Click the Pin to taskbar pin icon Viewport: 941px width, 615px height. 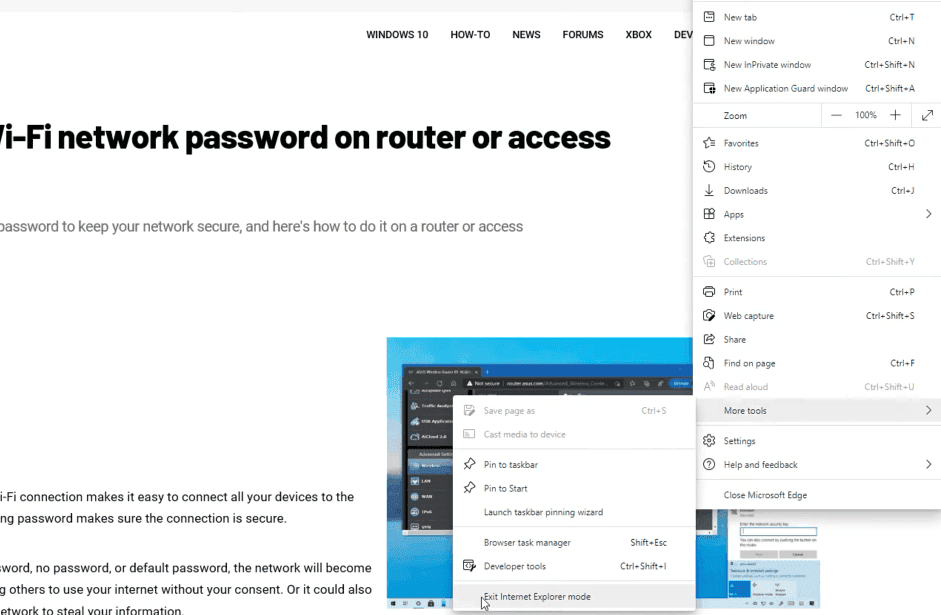point(469,464)
